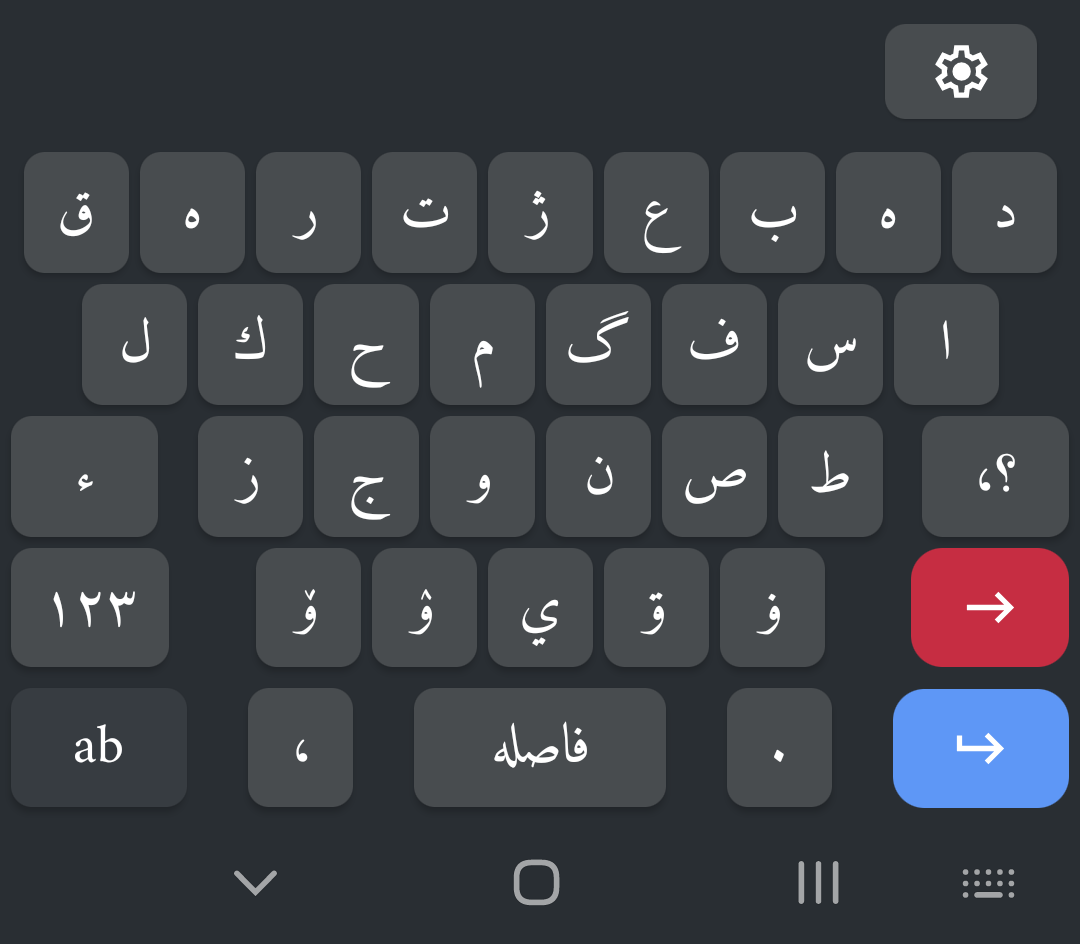
Task: Hide keyboard with the down chevron
Action: tap(256, 882)
